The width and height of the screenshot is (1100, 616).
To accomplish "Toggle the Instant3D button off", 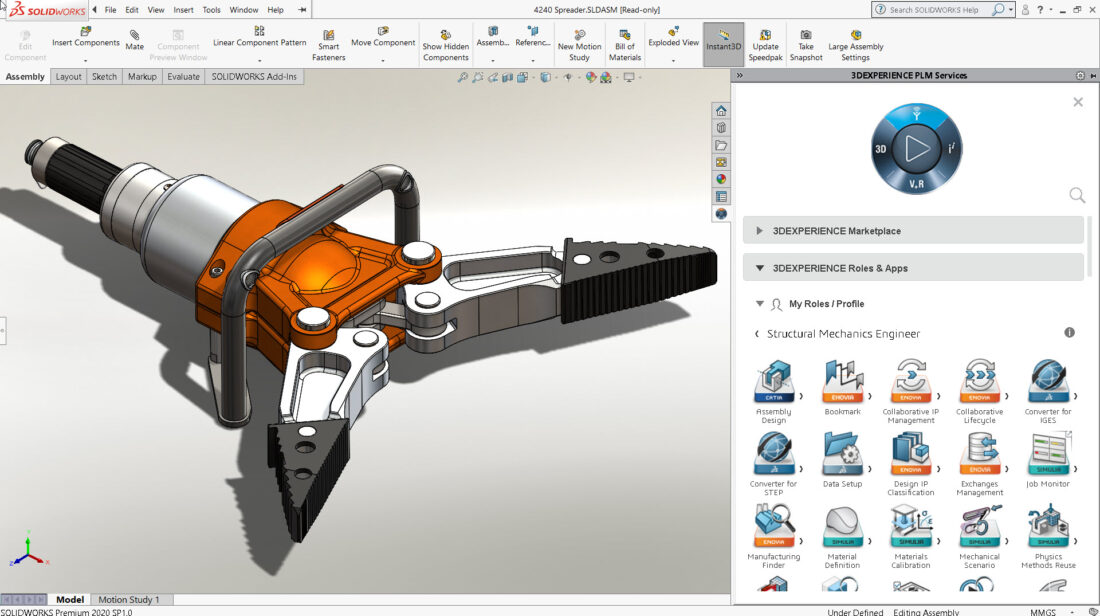I will click(x=723, y=45).
